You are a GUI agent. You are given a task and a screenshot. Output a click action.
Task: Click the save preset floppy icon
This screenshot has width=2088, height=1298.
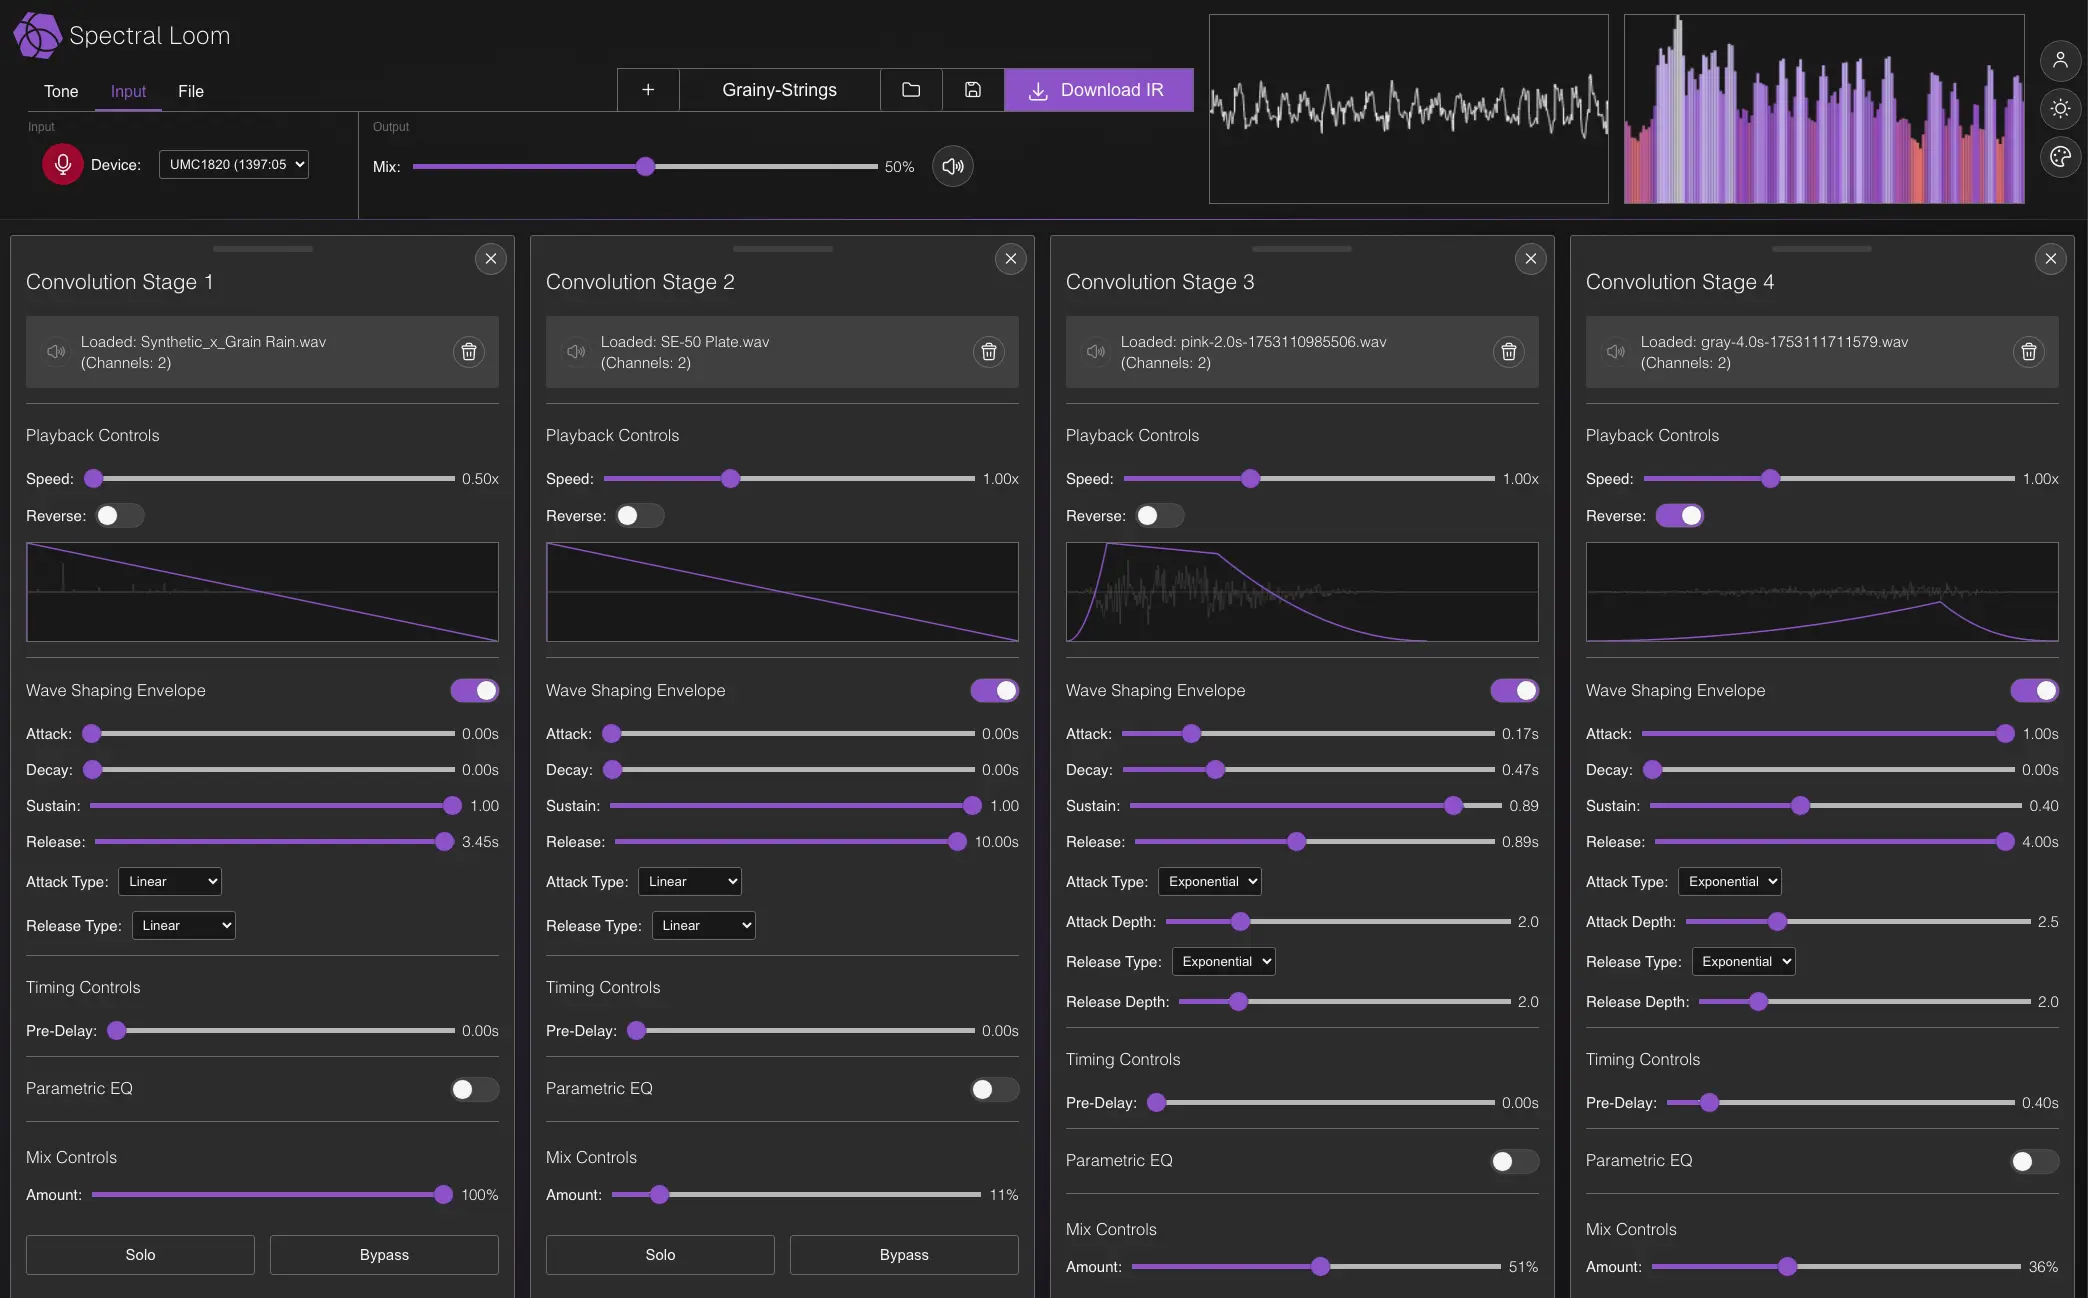tap(972, 90)
